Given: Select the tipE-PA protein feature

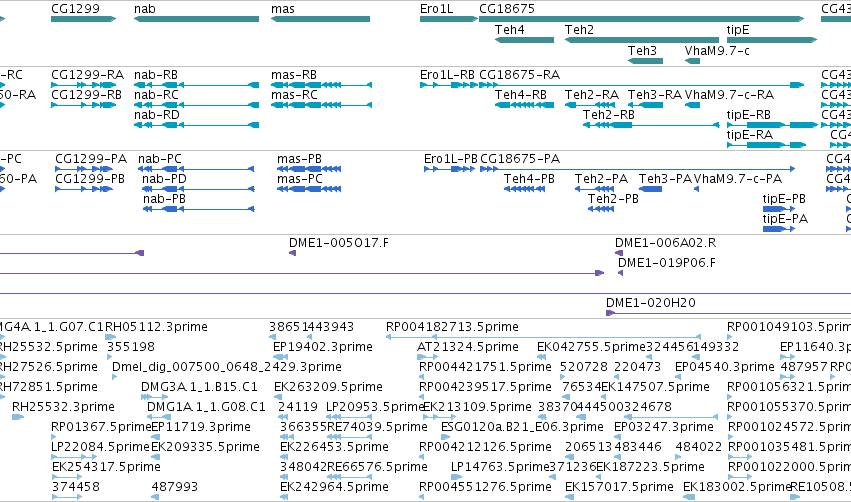Looking at the screenshot, I should tap(779, 229).
